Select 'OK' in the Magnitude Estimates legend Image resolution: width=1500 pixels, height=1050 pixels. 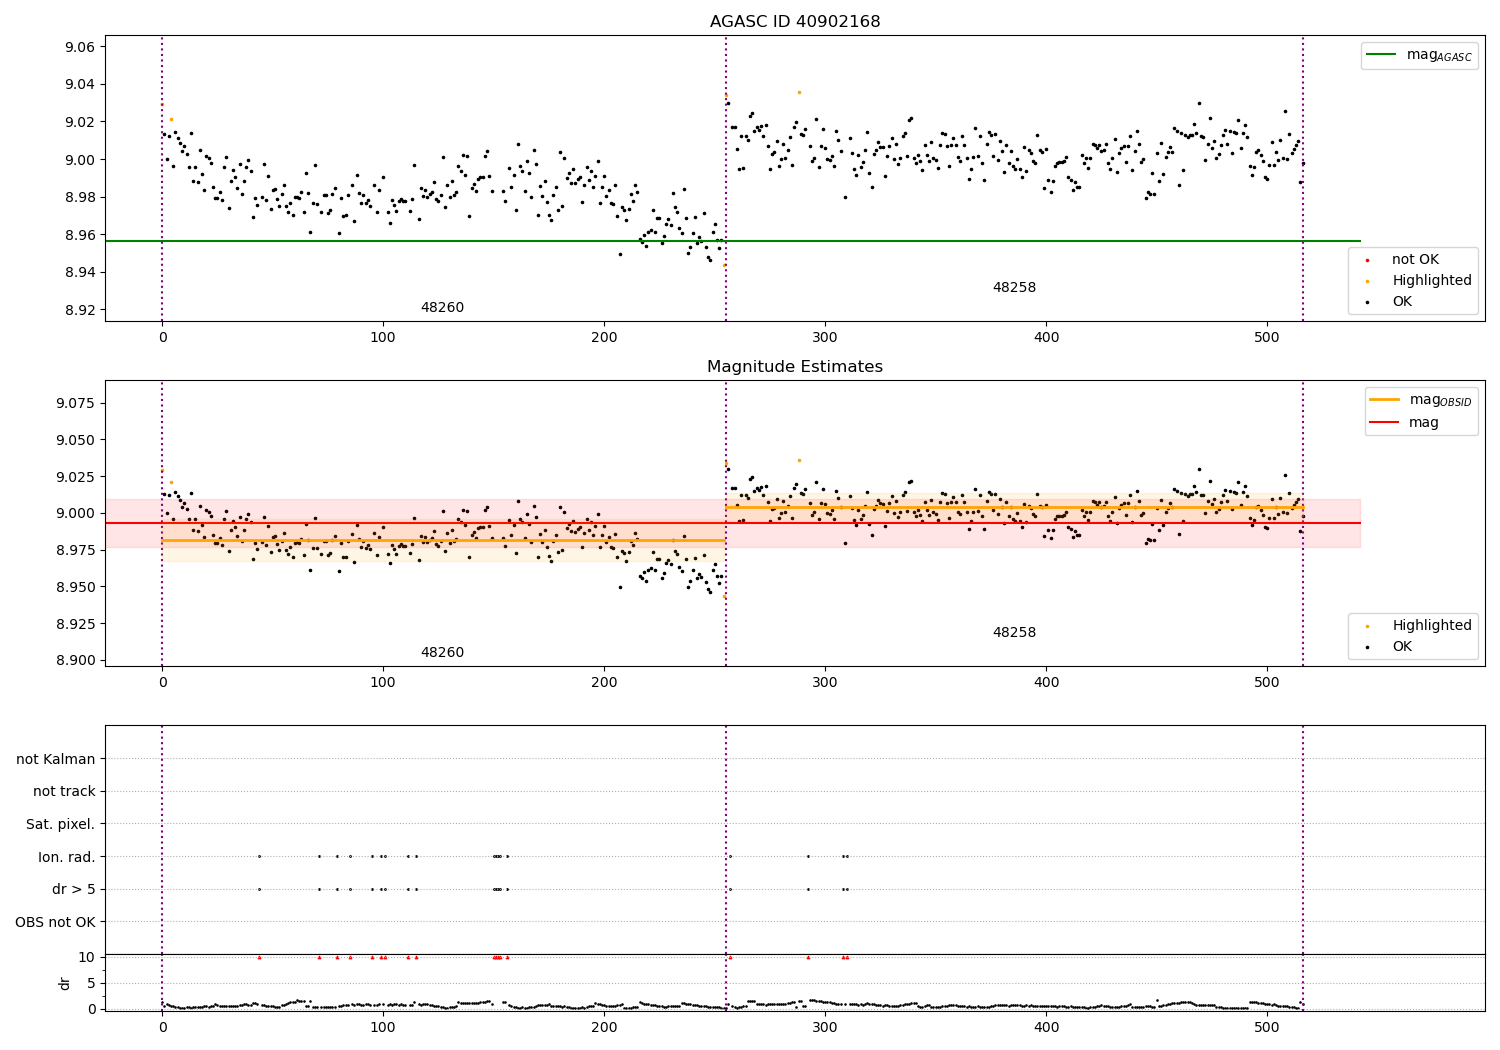click(x=1402, y=647)
